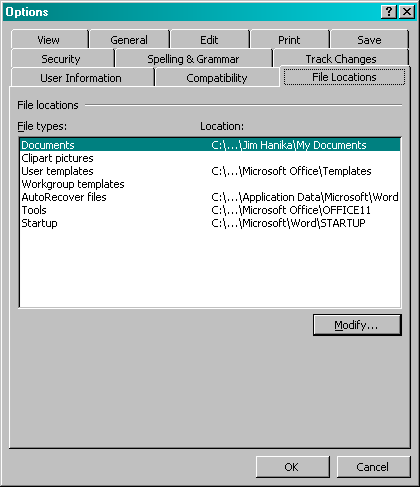Click the Help question mark button
Viewport: 420px width, 487px height.
[389, 12]
